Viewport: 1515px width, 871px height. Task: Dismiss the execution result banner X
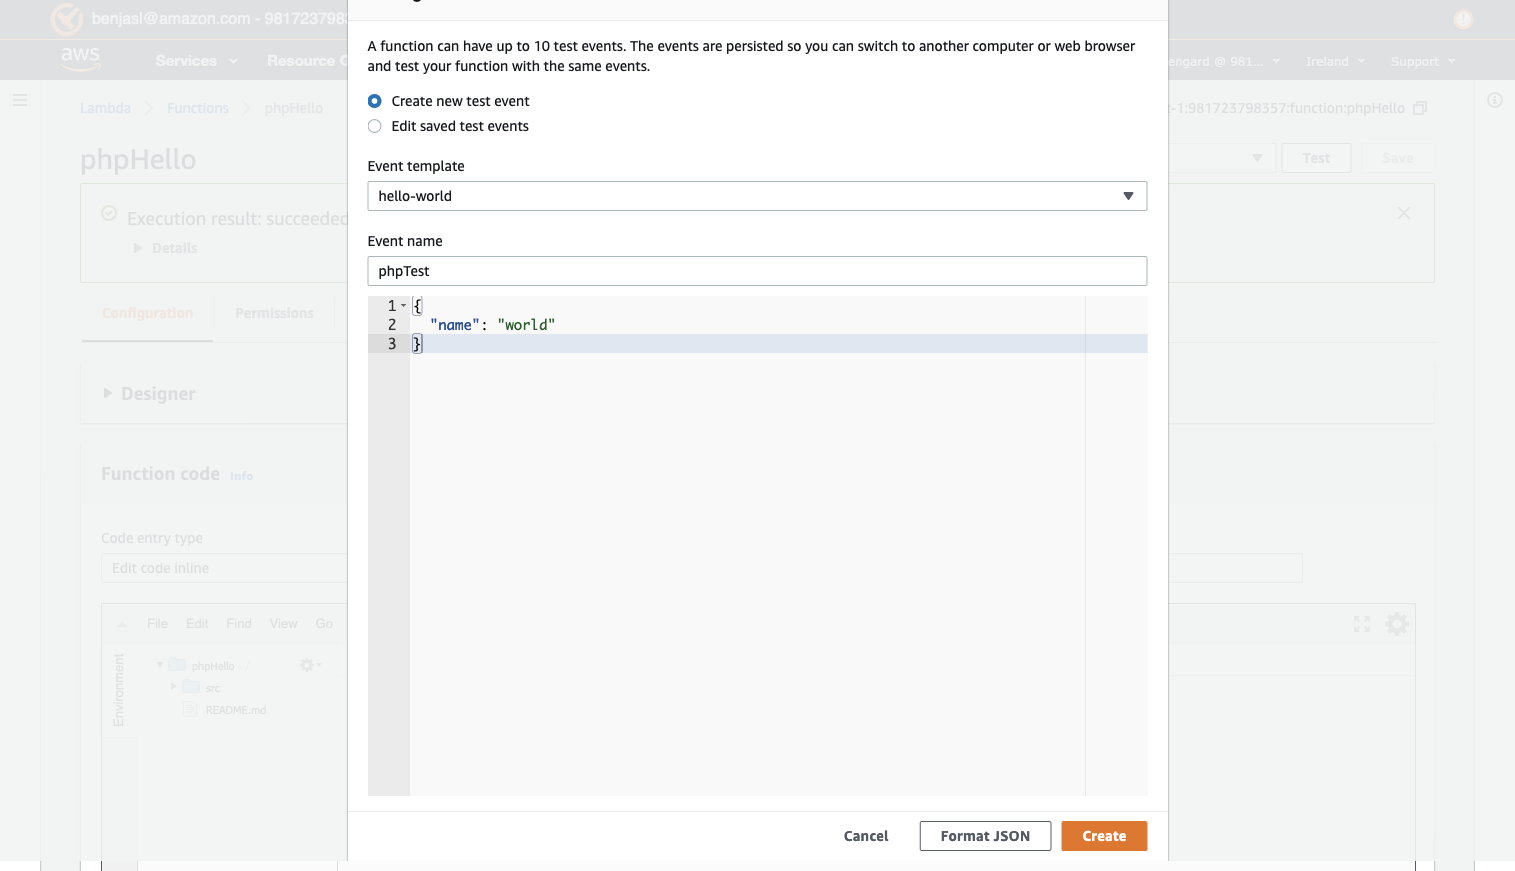1404,213
